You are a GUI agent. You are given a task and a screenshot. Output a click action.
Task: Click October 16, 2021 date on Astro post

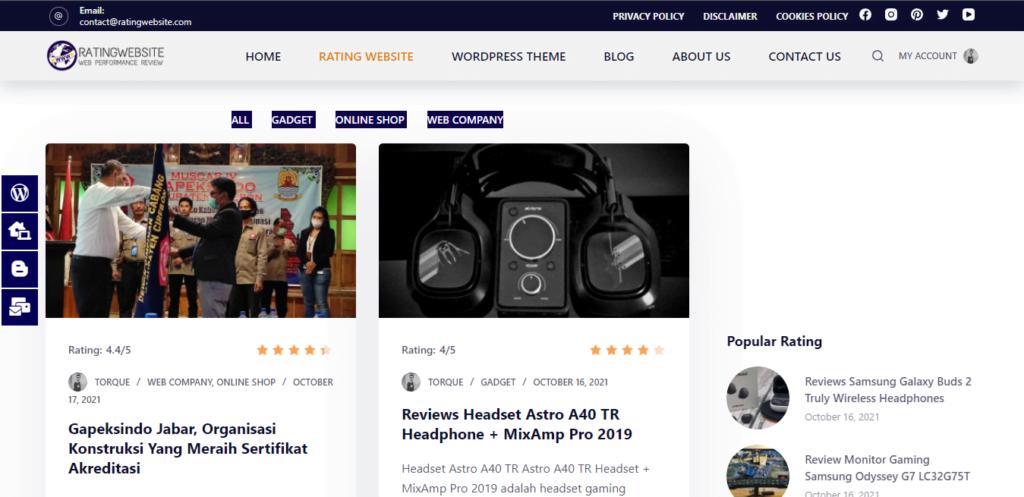click(571, 382)
